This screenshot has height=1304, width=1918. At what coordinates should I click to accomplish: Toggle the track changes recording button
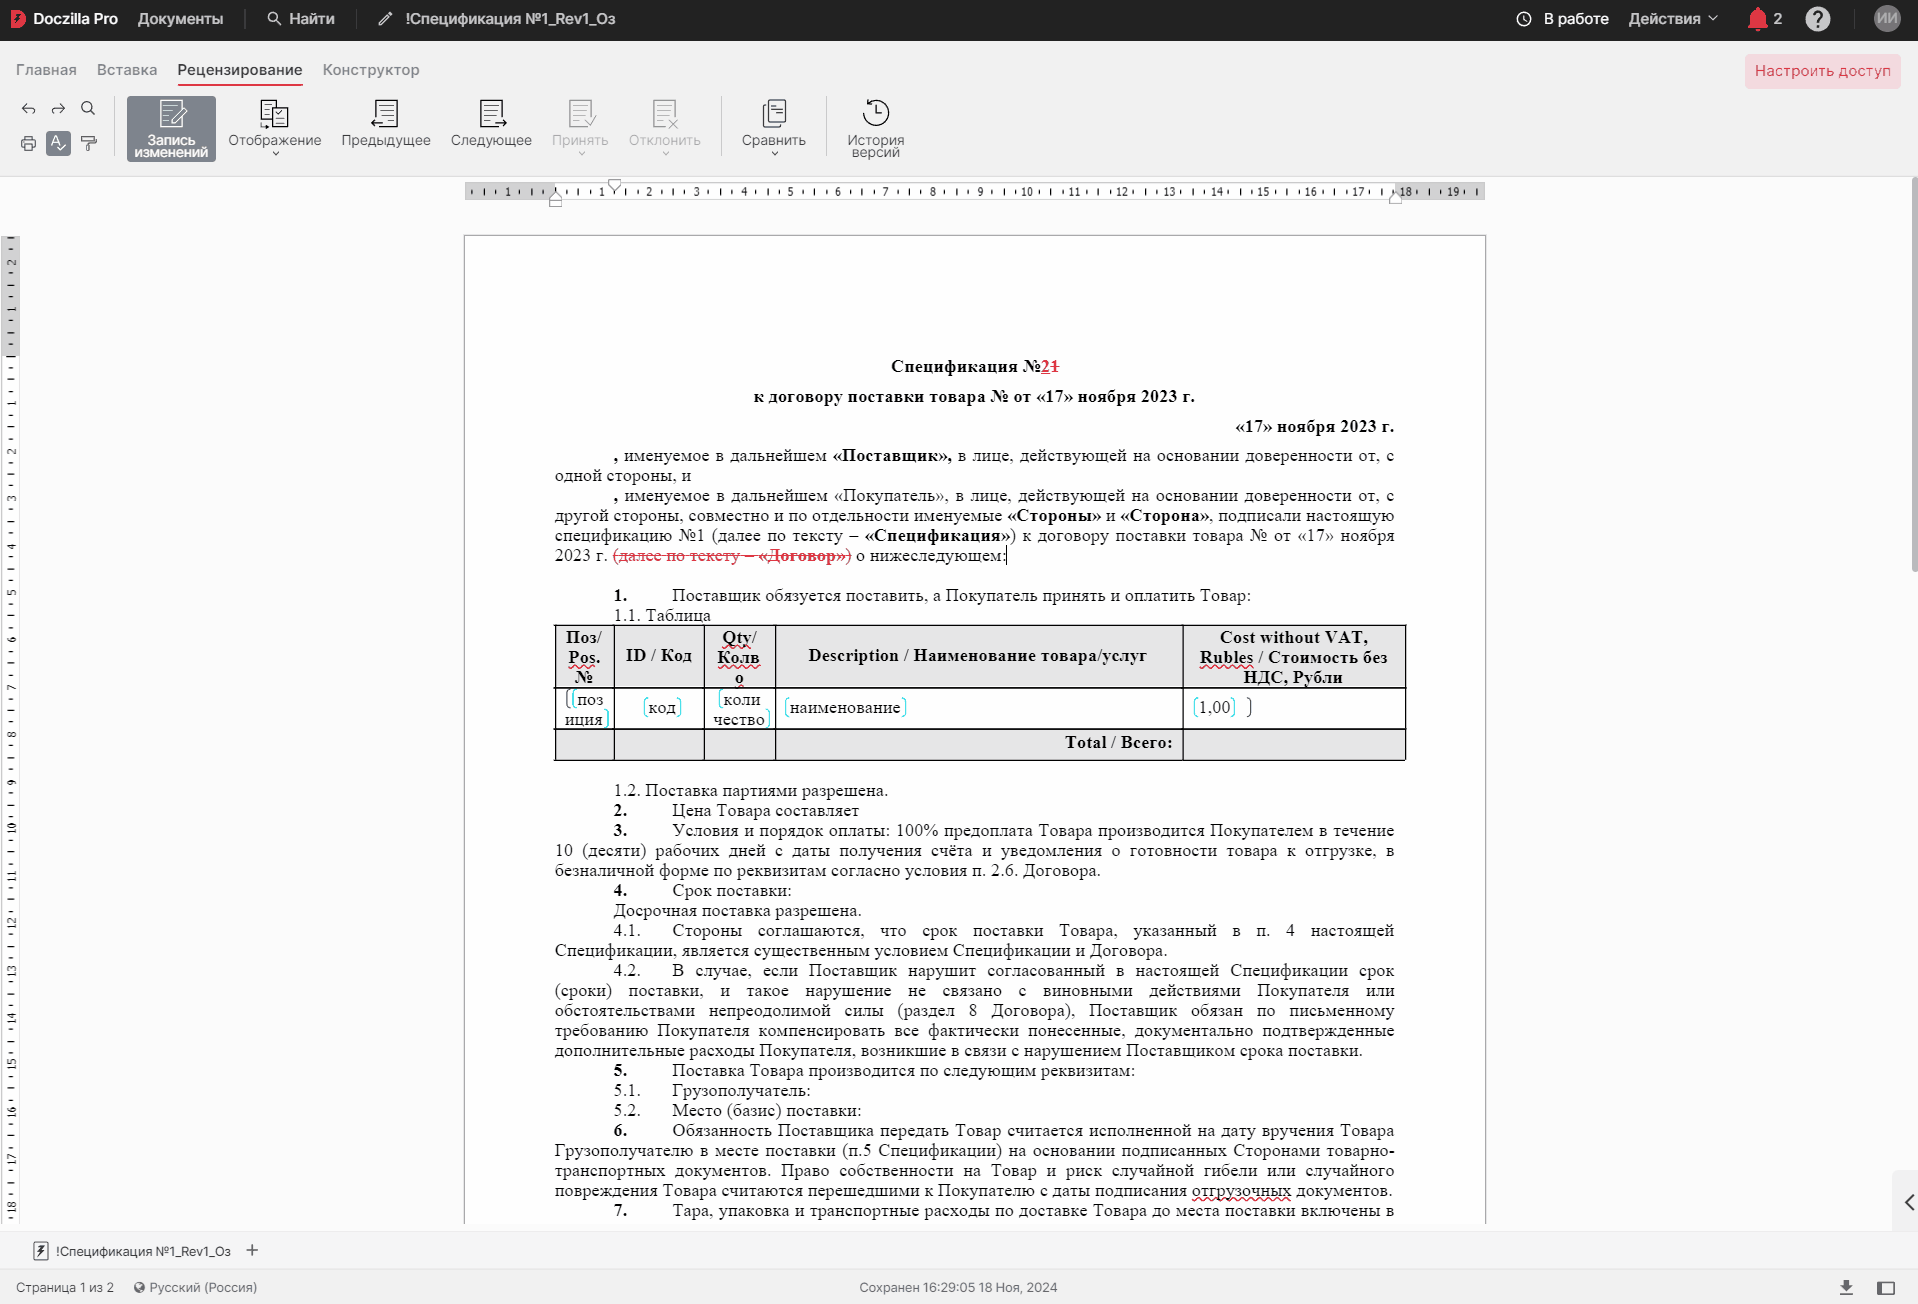click(171, 128)
